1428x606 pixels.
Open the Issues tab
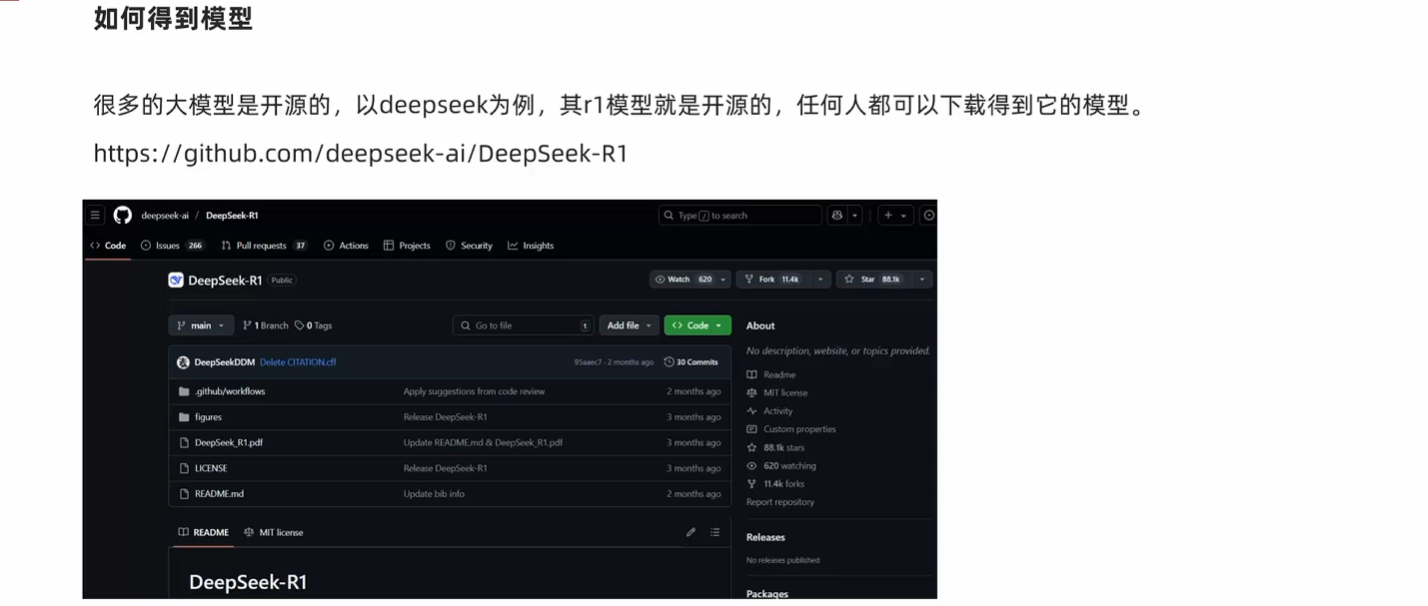(173, 245)
